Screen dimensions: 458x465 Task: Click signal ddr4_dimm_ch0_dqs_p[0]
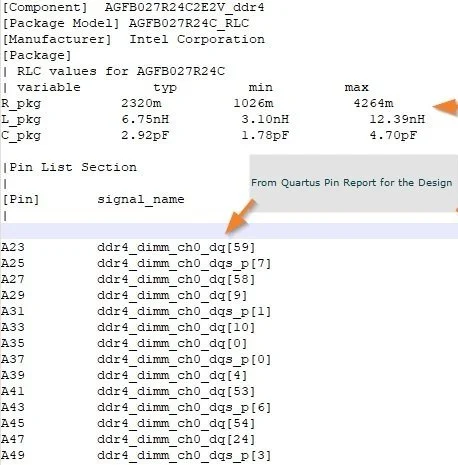(x=184, y=360)
